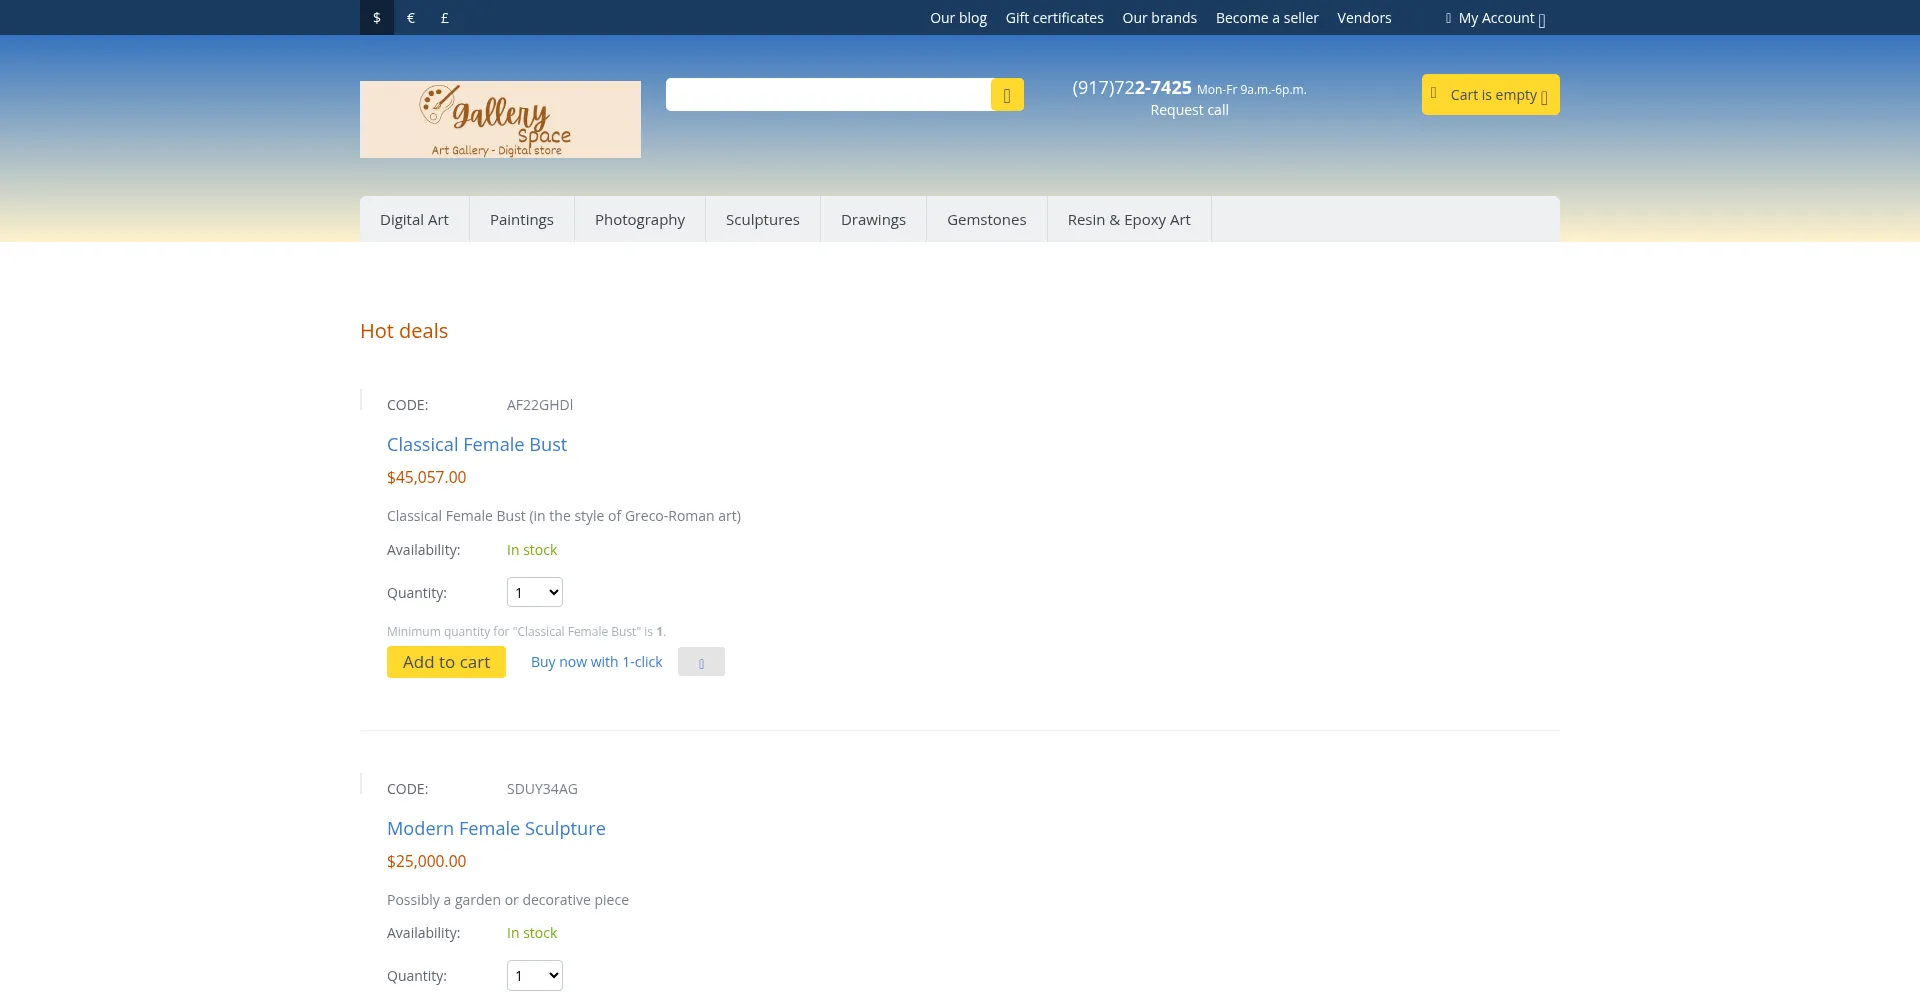The width and height of the screenshot is (1920, 993).
Task: Open quantity dropdown for Modern Female Sculpture
Action: pos(535,975)
